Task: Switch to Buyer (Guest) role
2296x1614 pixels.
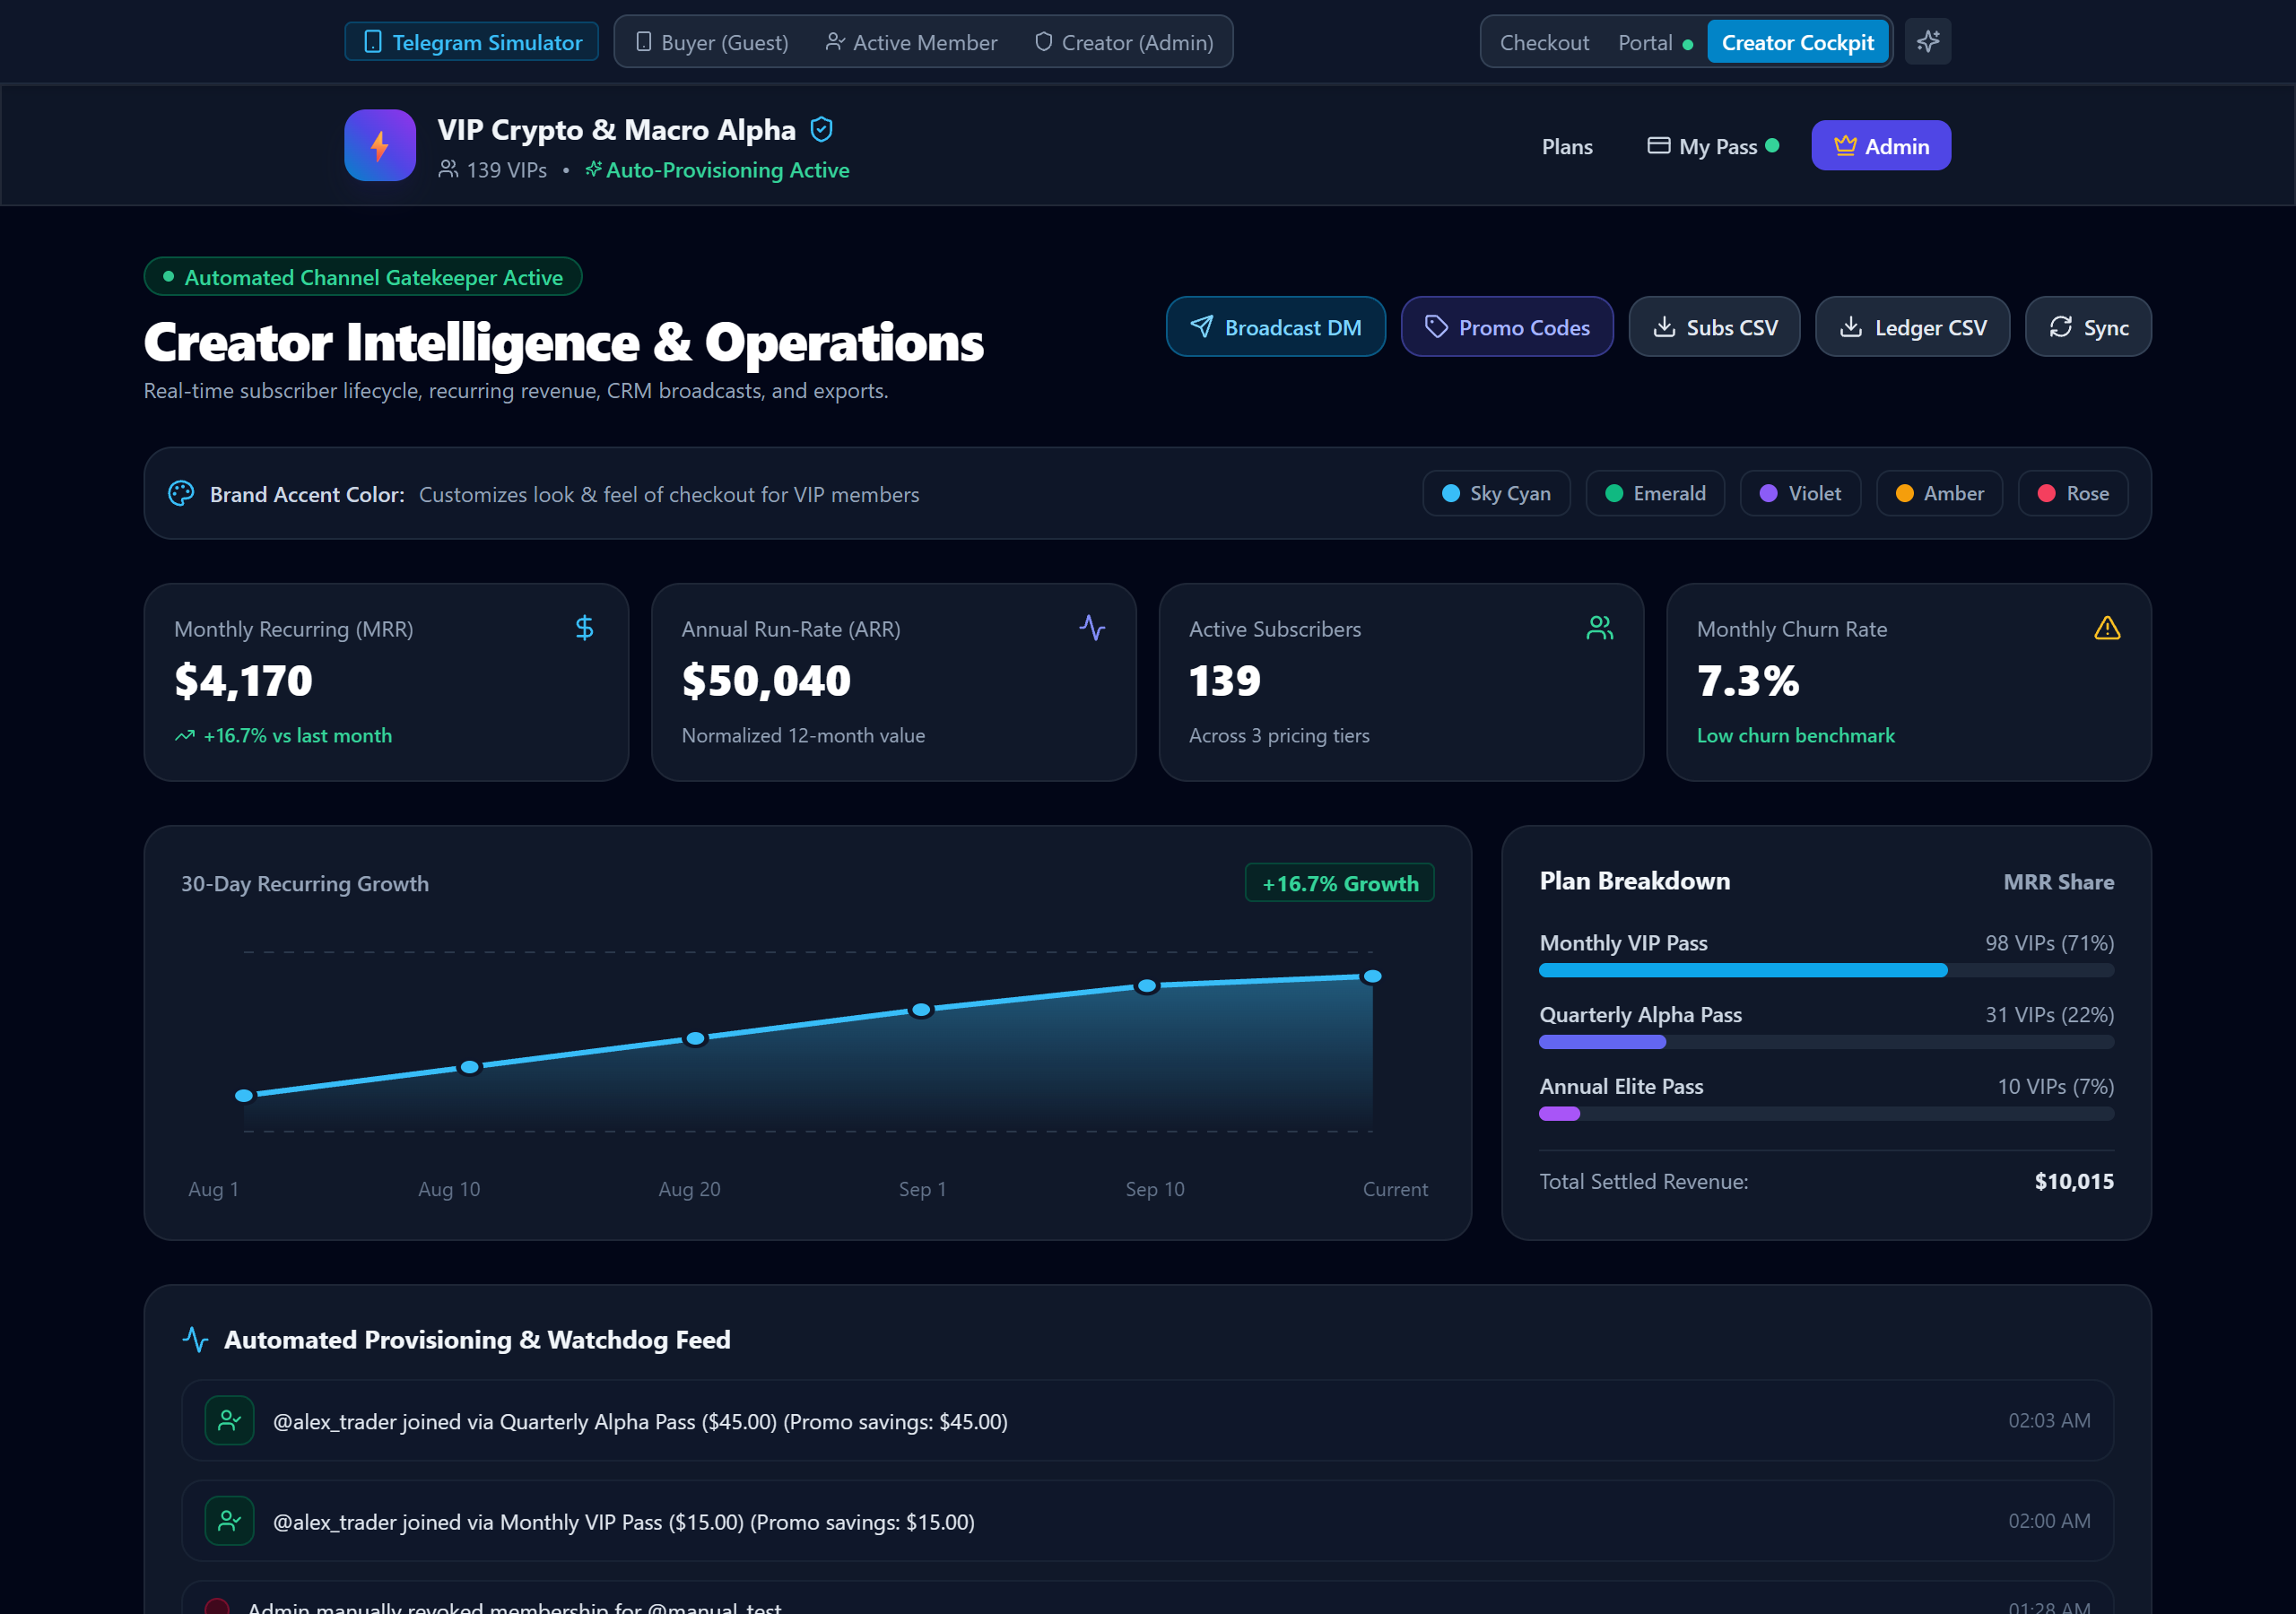Action: tap(712, 42)
